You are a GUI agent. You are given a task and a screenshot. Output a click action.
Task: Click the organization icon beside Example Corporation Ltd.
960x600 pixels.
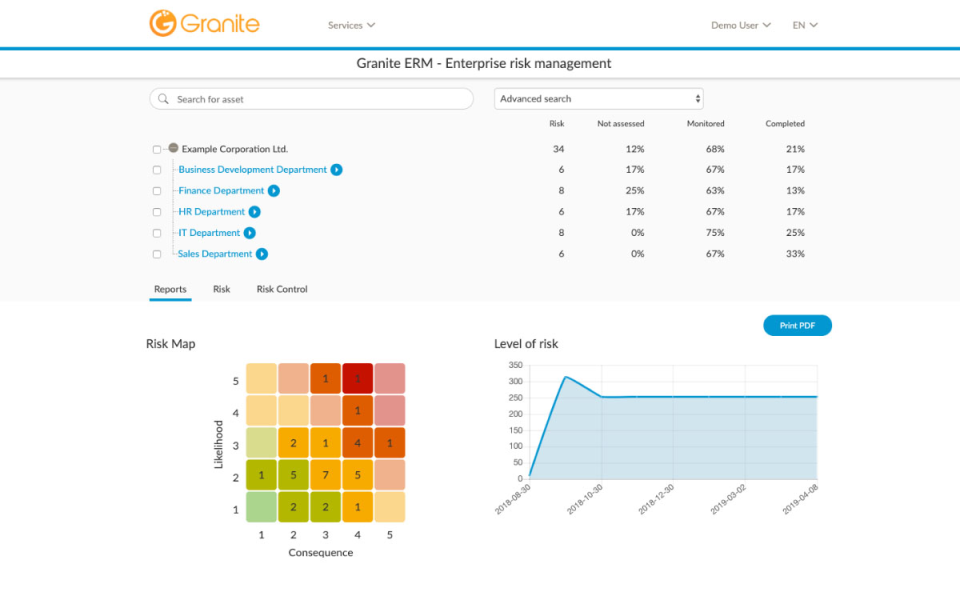click(x=172, y=148)
